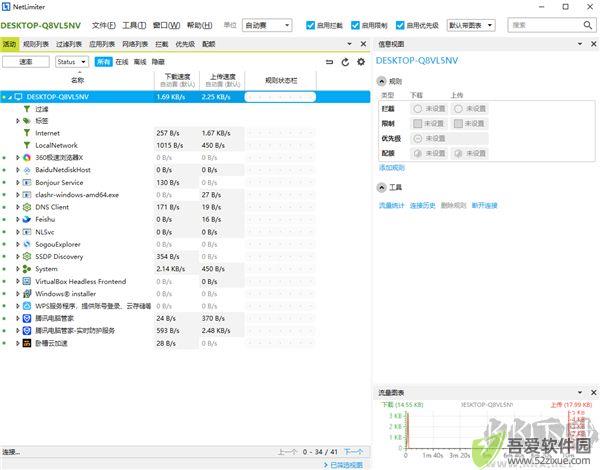The image size is (600, 470).
Task: Click the upload speed column header
Action: pyautogui.click(x=222, y=80)
